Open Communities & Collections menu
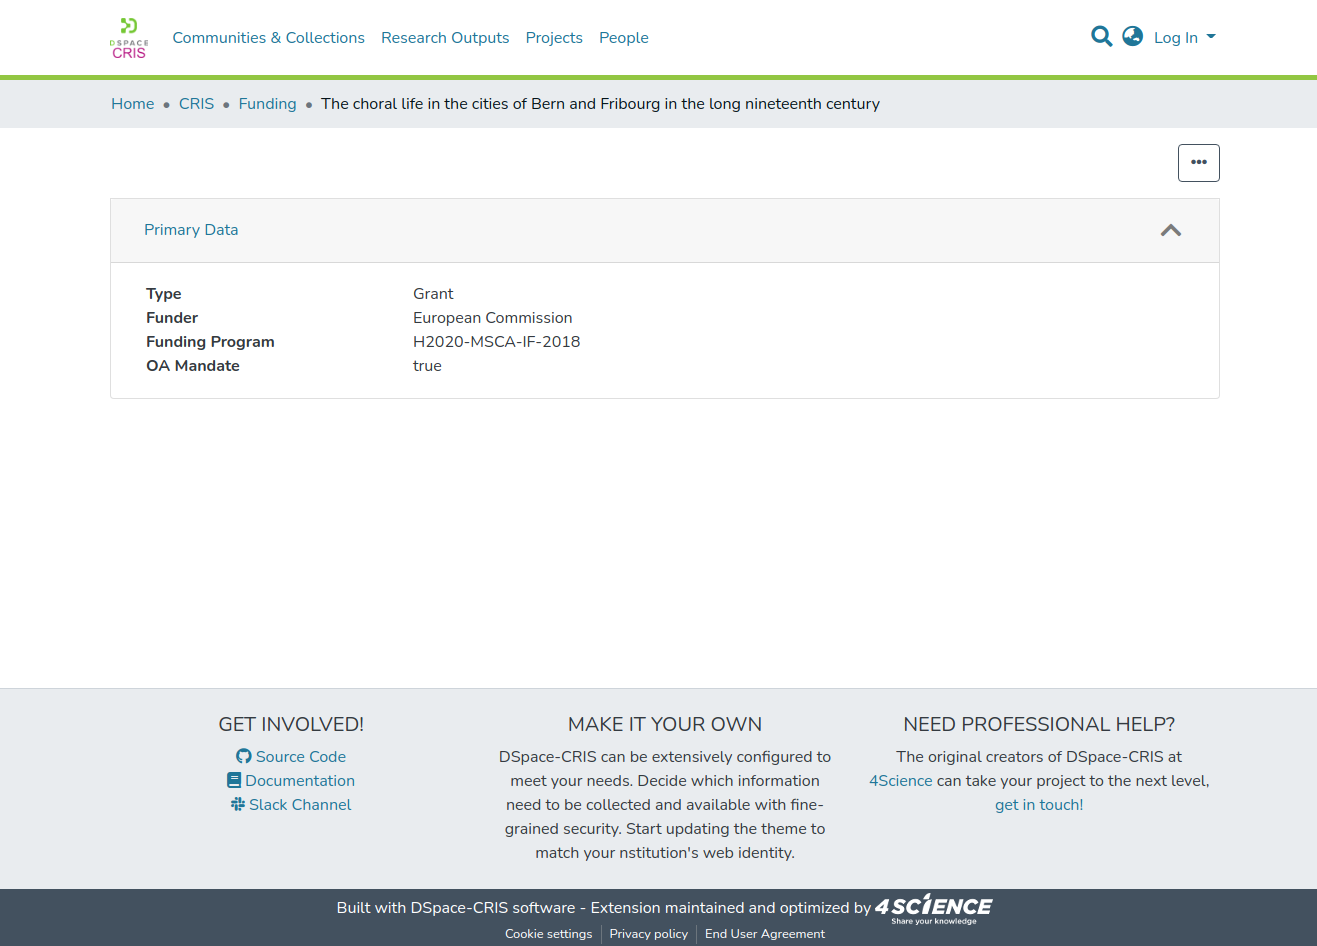1317x946 pixels. pos(268,38)
